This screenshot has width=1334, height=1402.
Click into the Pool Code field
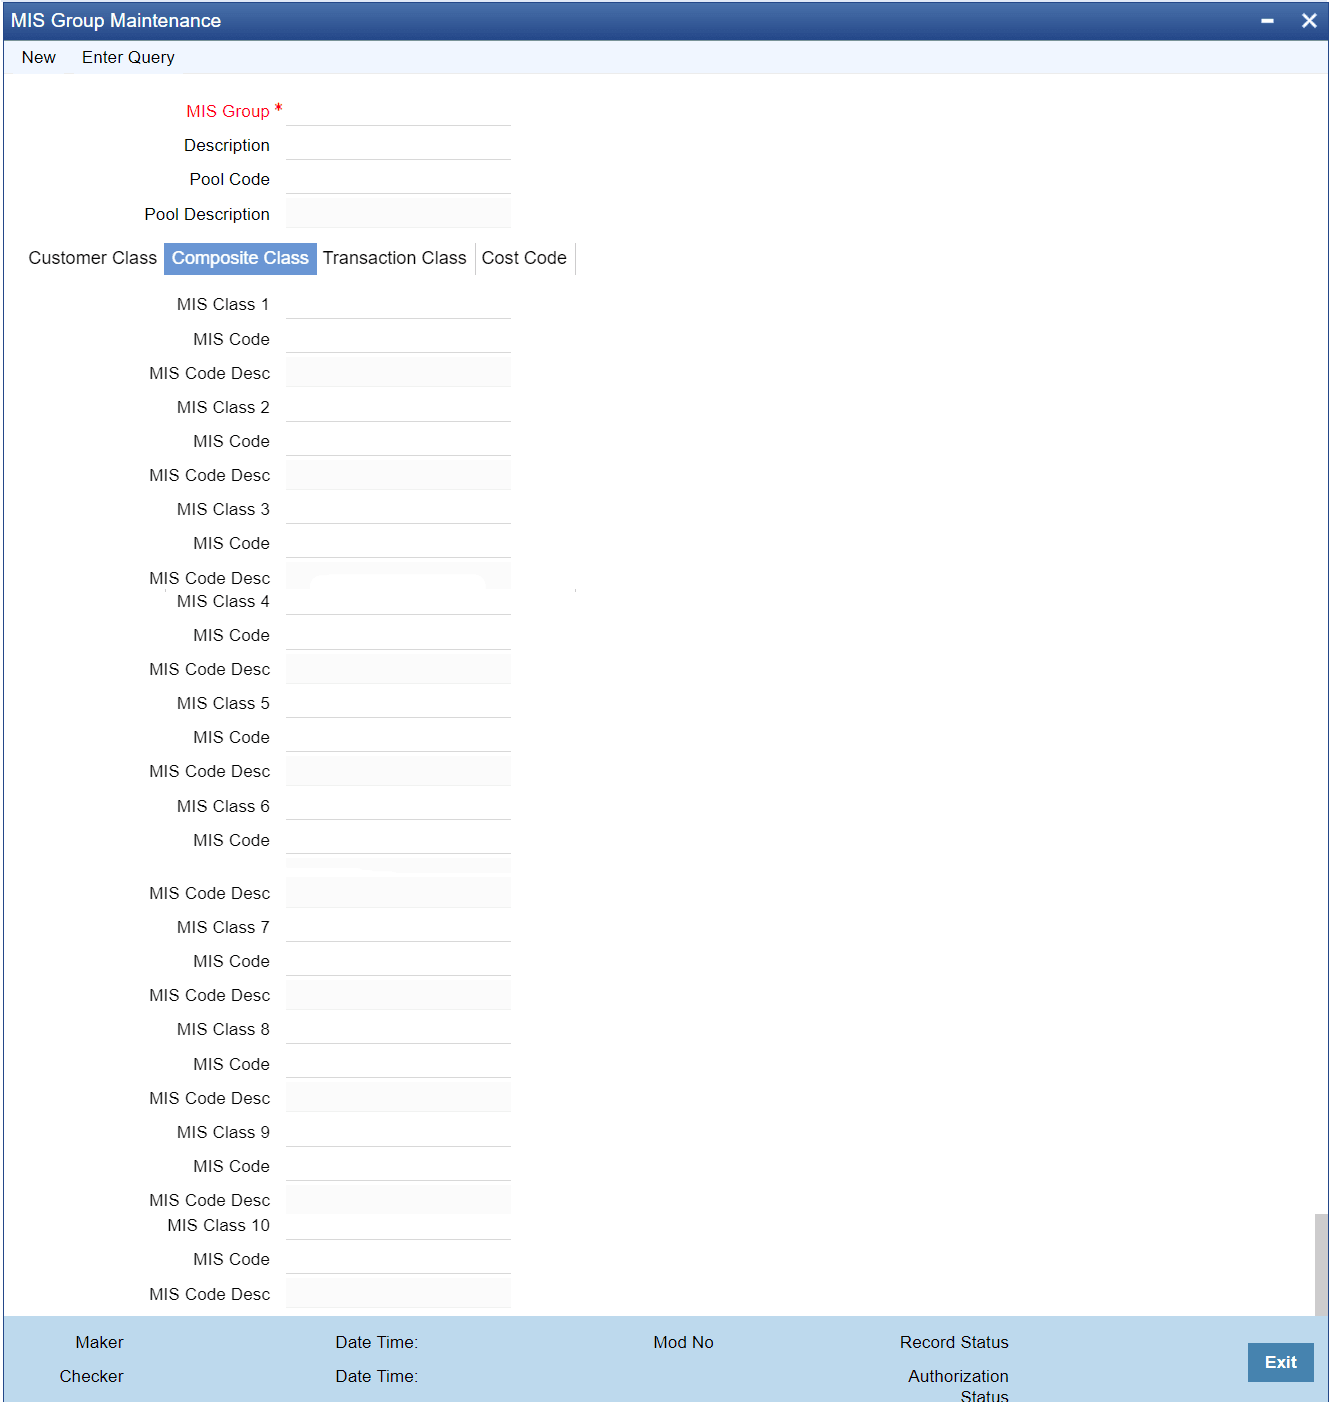tap(398, 179)
